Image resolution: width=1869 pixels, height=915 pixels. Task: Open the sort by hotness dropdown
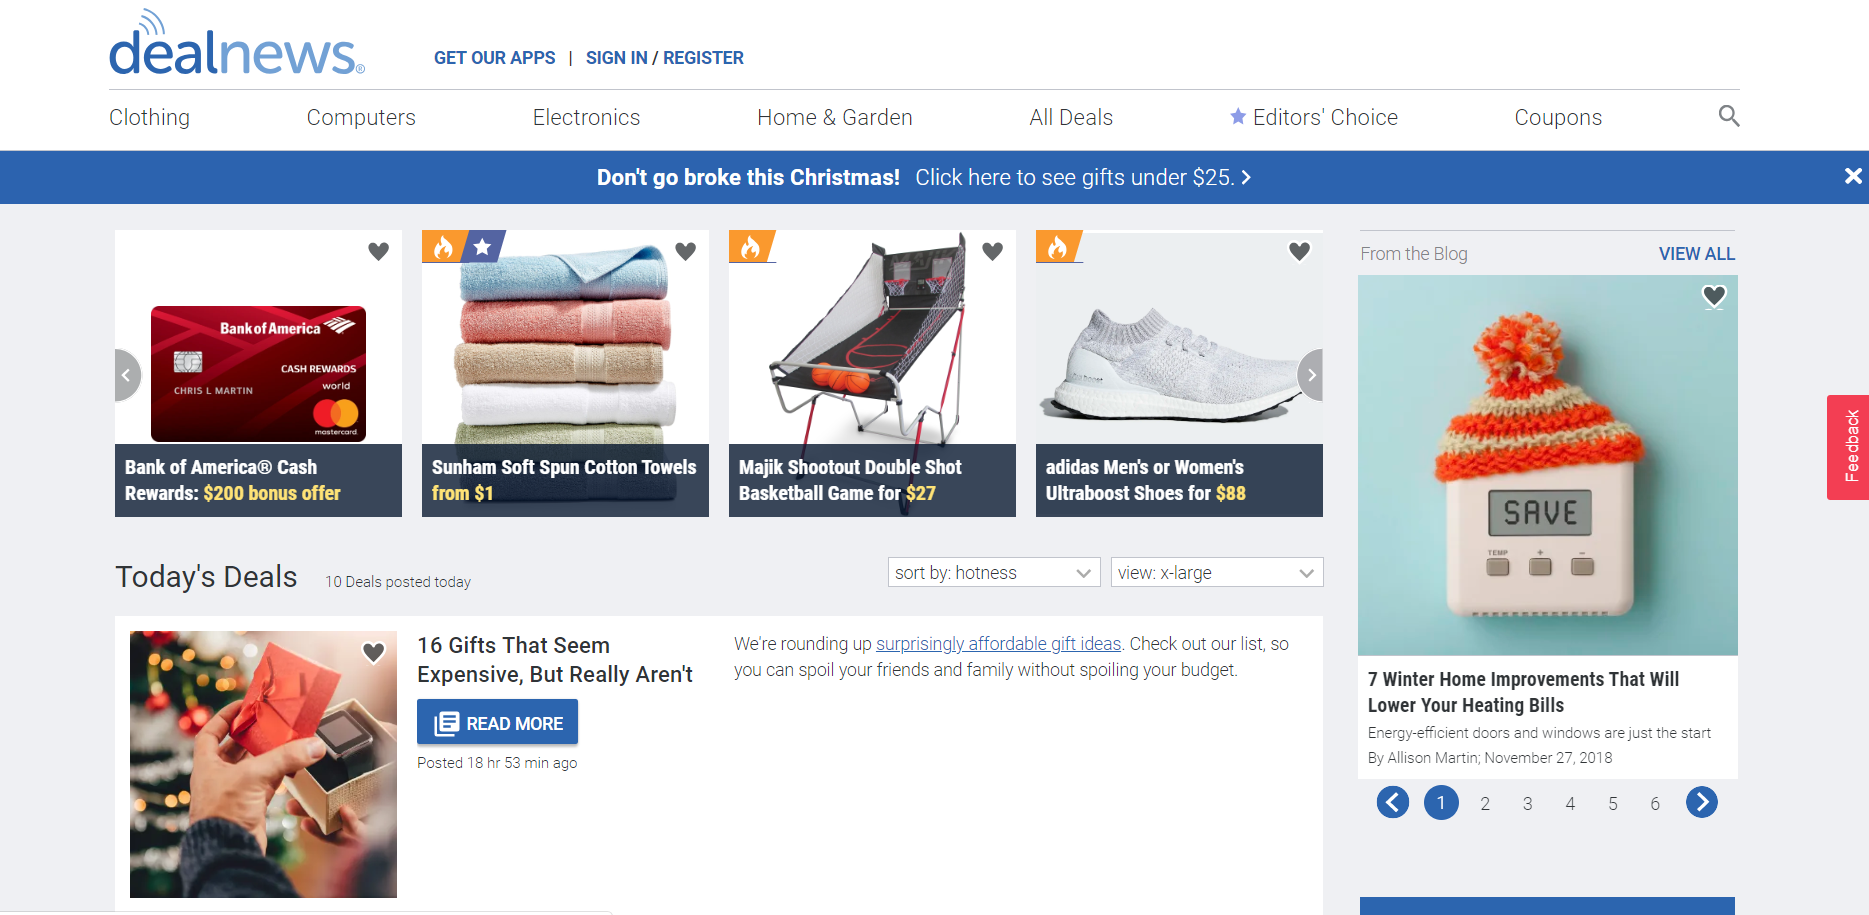pyautogui.click(x=994, y=572)
